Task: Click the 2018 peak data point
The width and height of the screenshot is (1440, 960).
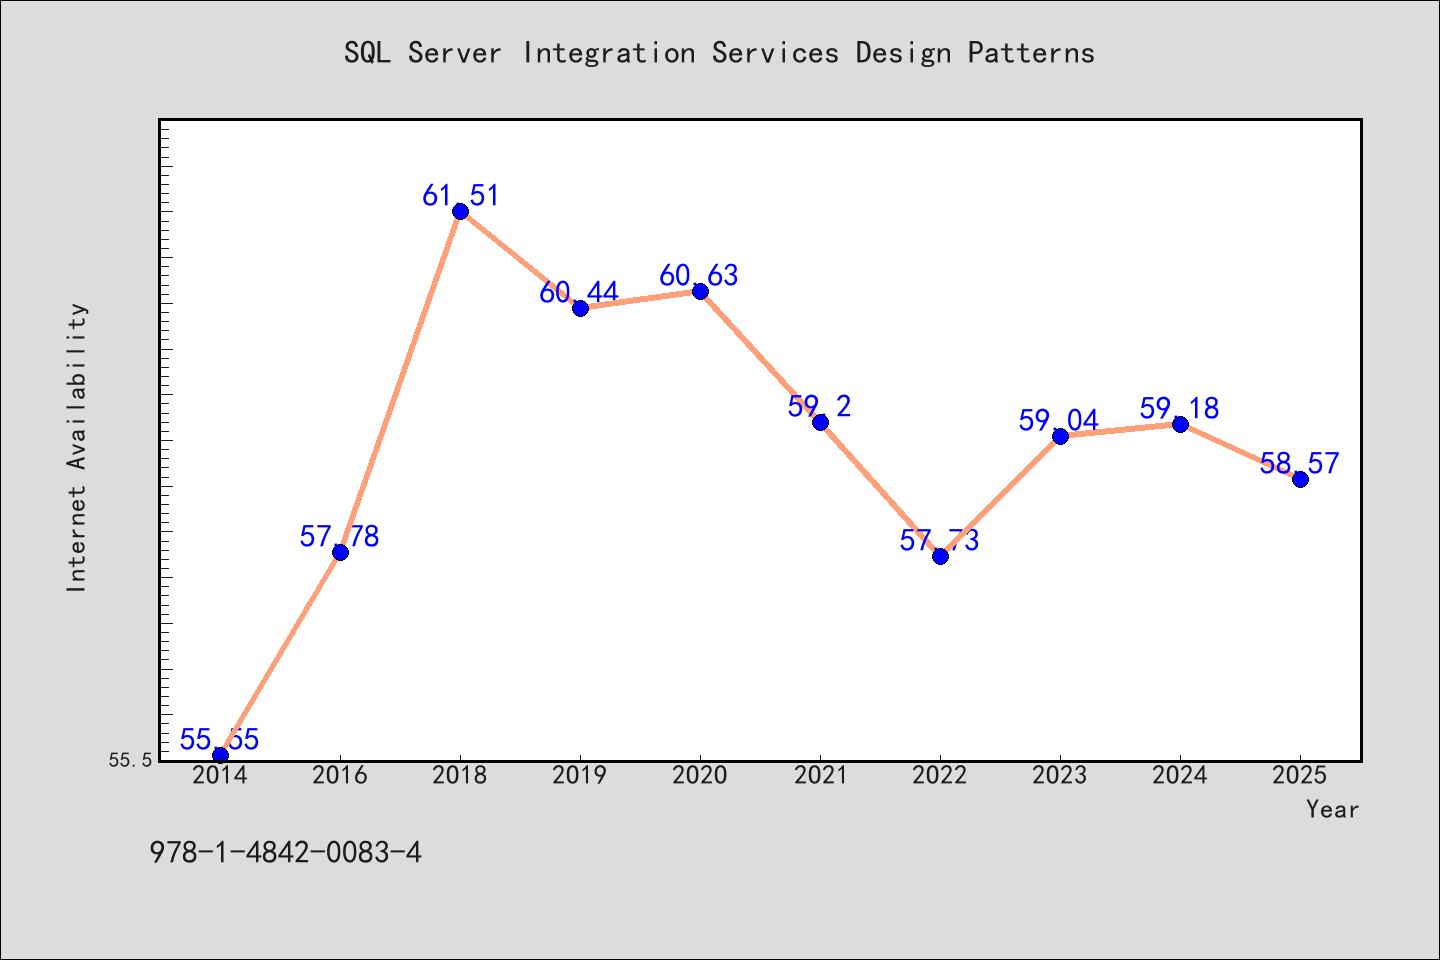Action: coord(460,211)
